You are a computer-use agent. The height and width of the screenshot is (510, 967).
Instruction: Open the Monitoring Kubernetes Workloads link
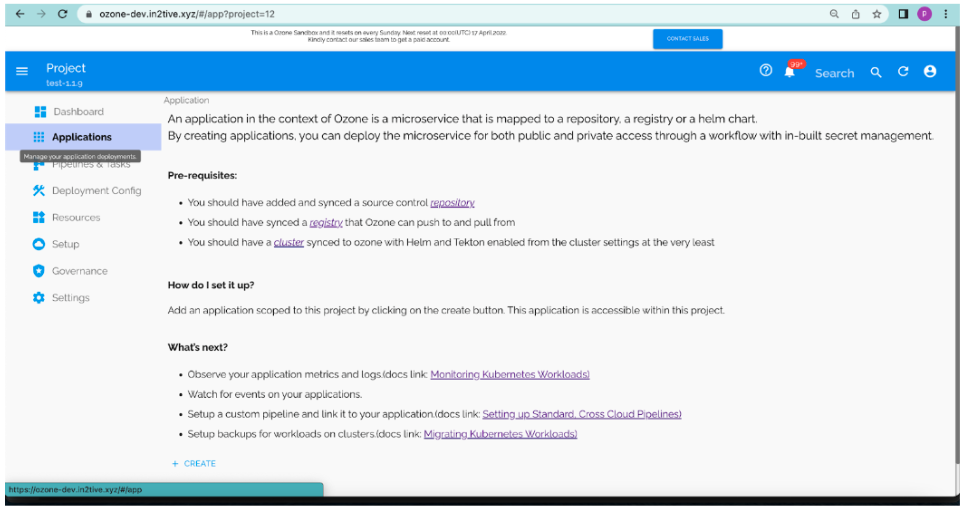[509, 375]
